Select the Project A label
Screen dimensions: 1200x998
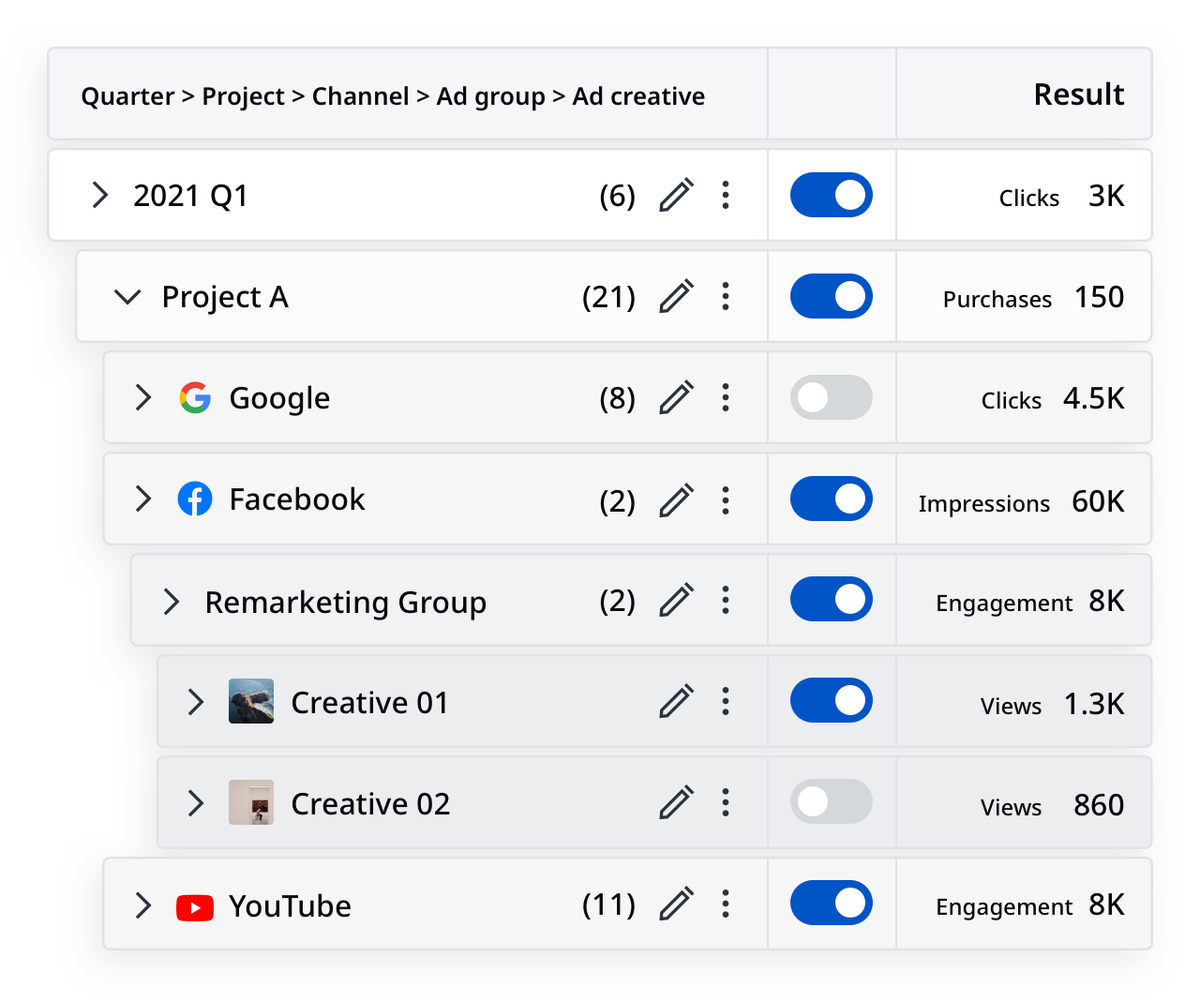click(x=225, y=297)
